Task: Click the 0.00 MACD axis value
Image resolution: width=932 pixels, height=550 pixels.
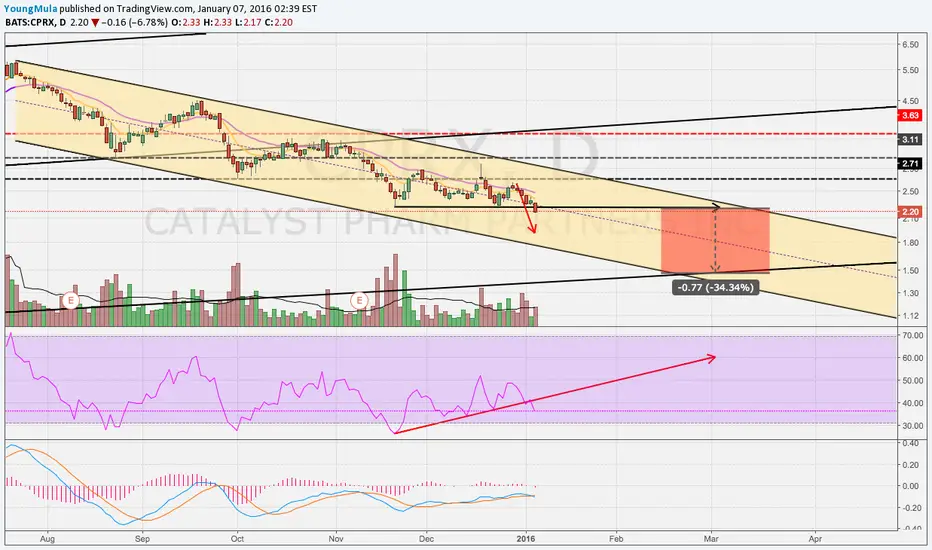Action: click(x=911, y=486)
